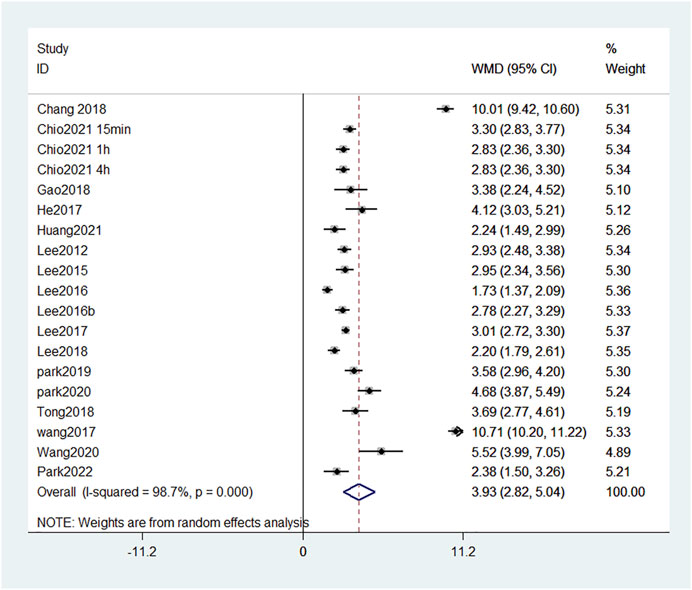Click the 'Lee2015' study label
Screen dimensions: 692x590
click(62, 271)
